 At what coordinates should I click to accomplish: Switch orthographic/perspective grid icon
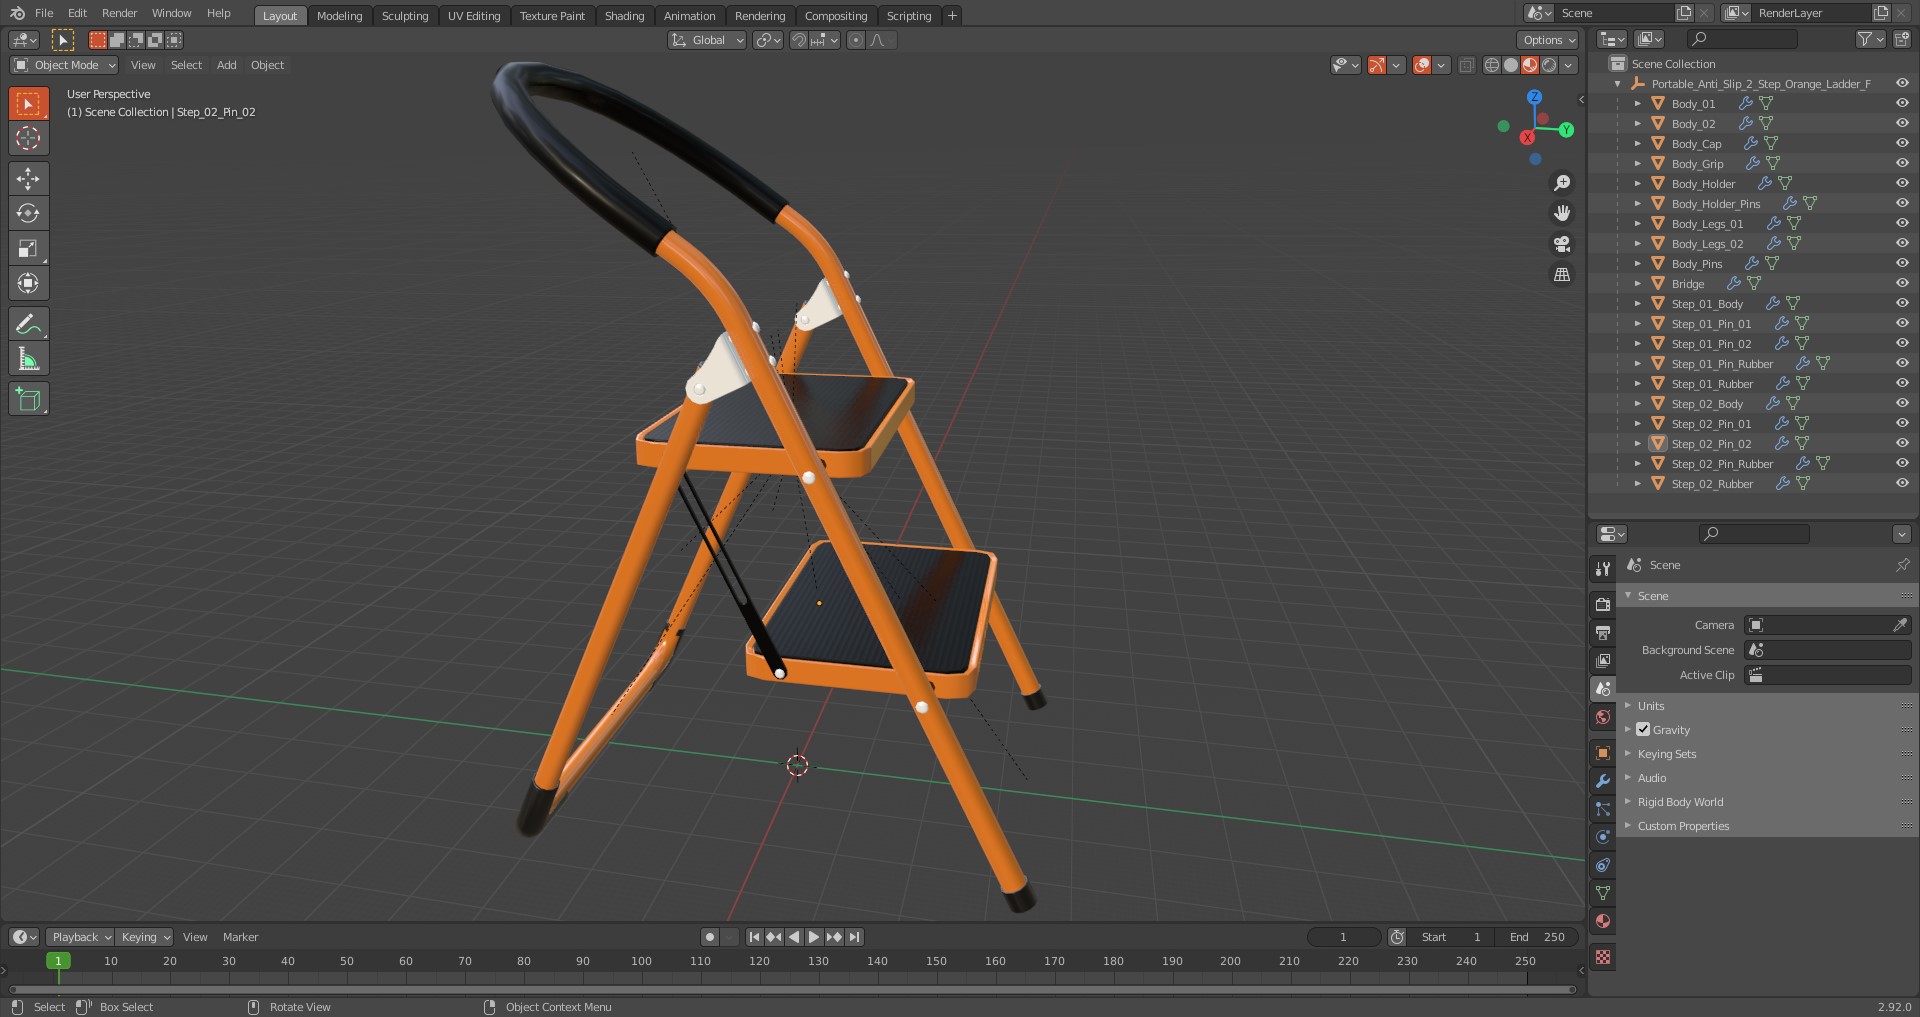click(x=1561, y=274)
